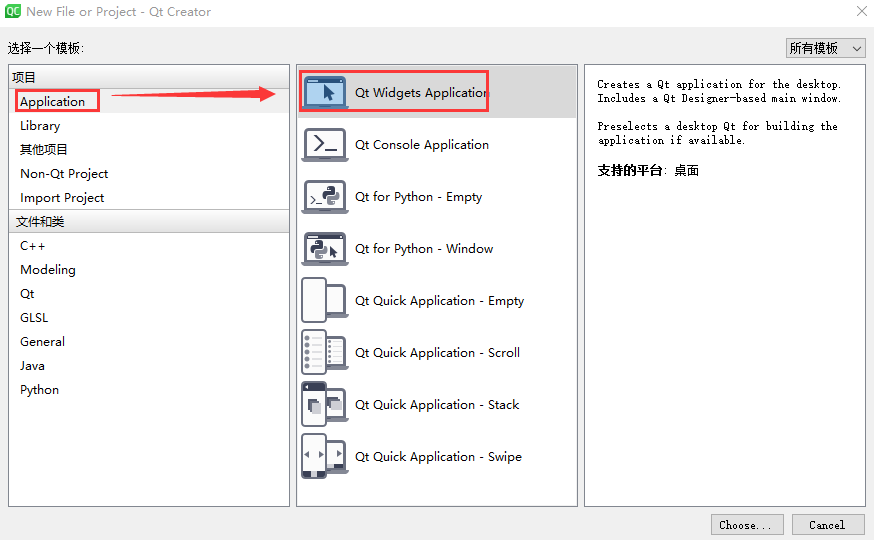Click the 支持的平台: 桌面 text
The image size is (874, 540).
point(648,171)
